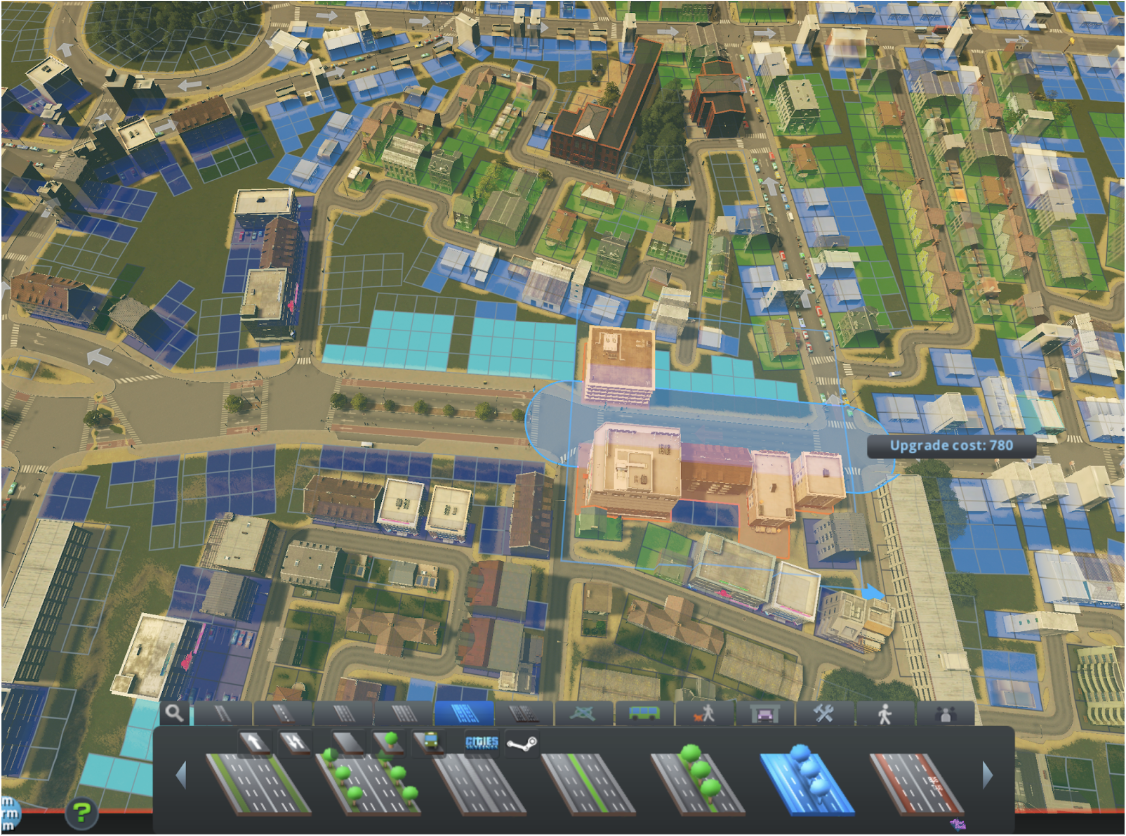Screen dimensions: 1126x836
Task: Open the green bus roads tab
Action: point(645,714)
